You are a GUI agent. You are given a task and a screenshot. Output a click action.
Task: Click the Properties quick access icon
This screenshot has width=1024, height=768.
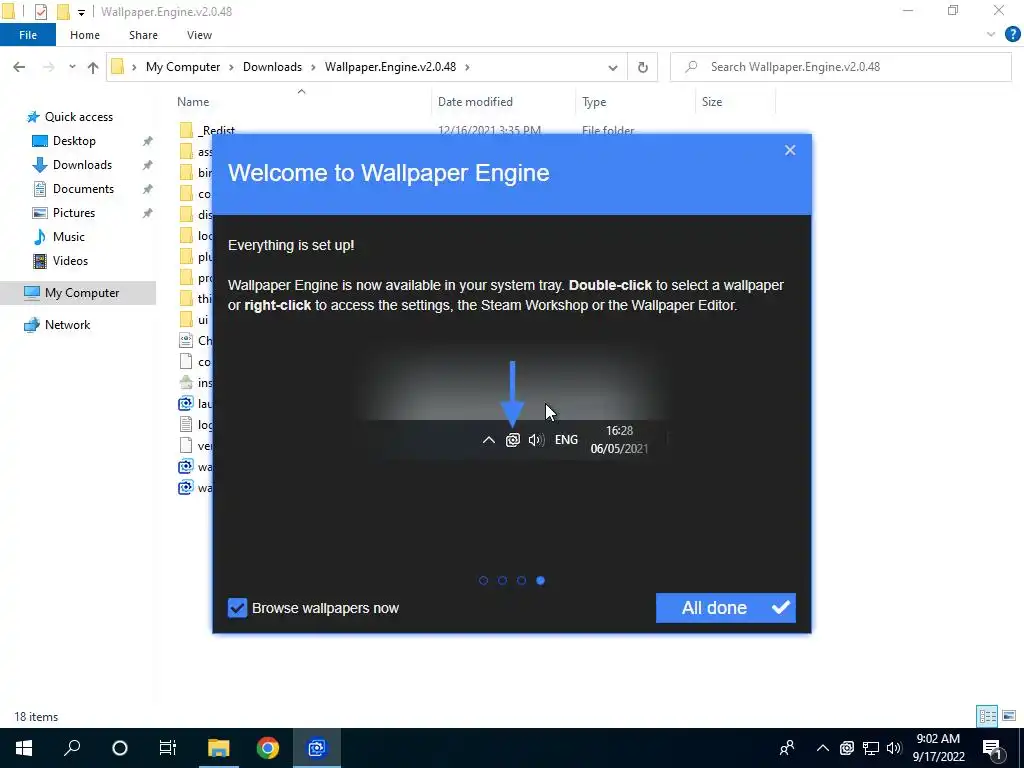40,12
